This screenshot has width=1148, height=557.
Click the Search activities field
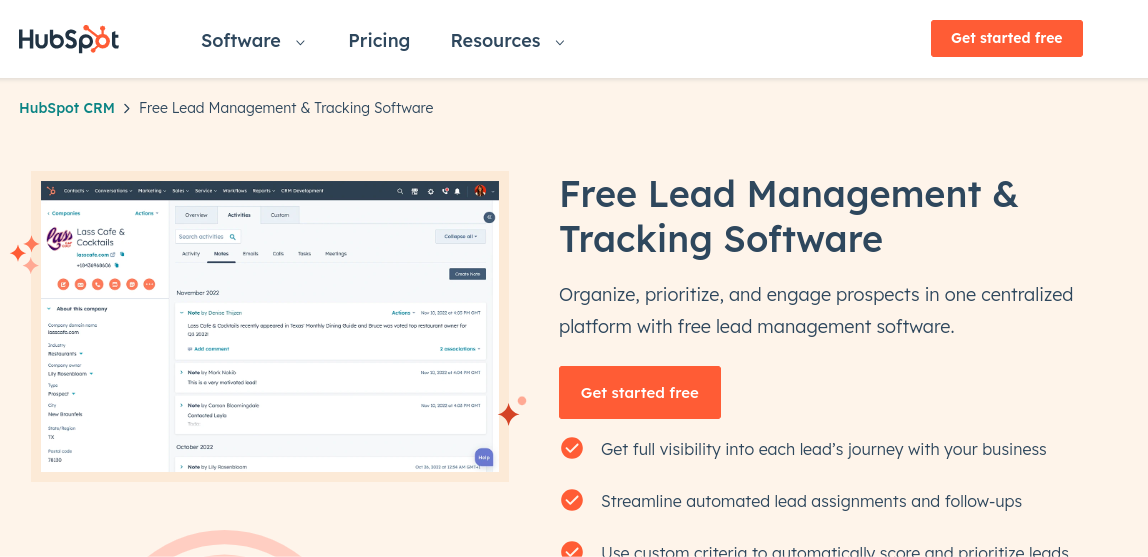click(x=208, y=237)
